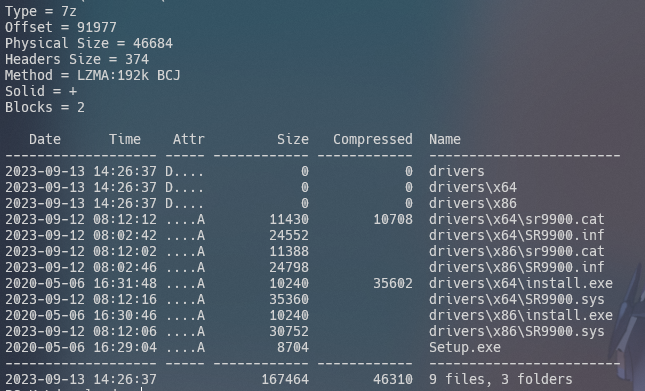Click the 'Time' column header
This screenshot has width=645, height=391.
[x=125, y=140]
